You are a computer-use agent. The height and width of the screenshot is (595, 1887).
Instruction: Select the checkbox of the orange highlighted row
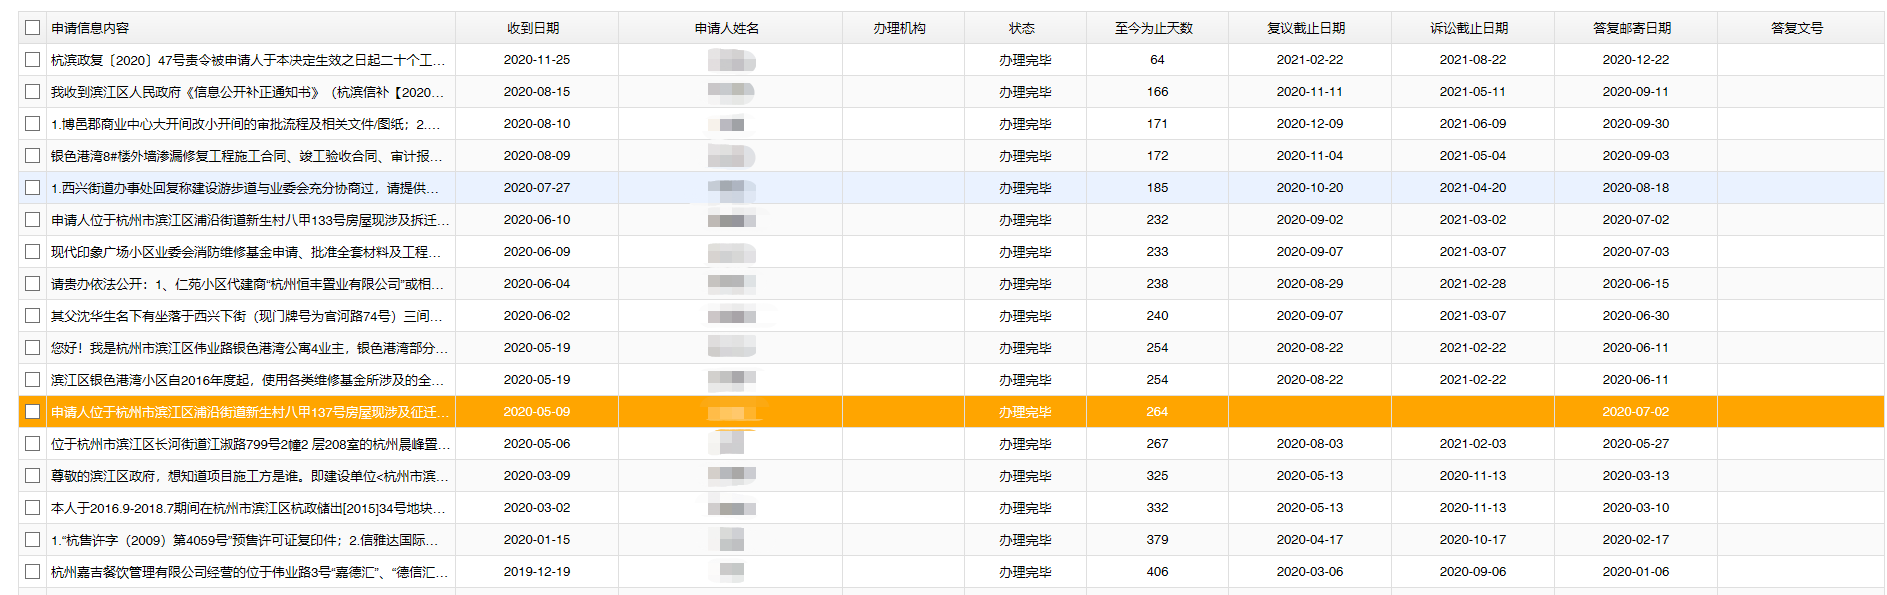(33, 412)
